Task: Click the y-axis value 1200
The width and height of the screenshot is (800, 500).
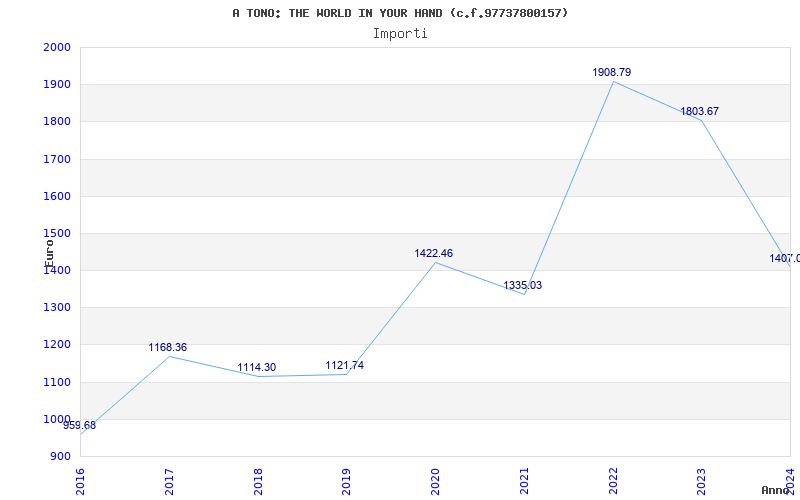Action: point(57,345)
